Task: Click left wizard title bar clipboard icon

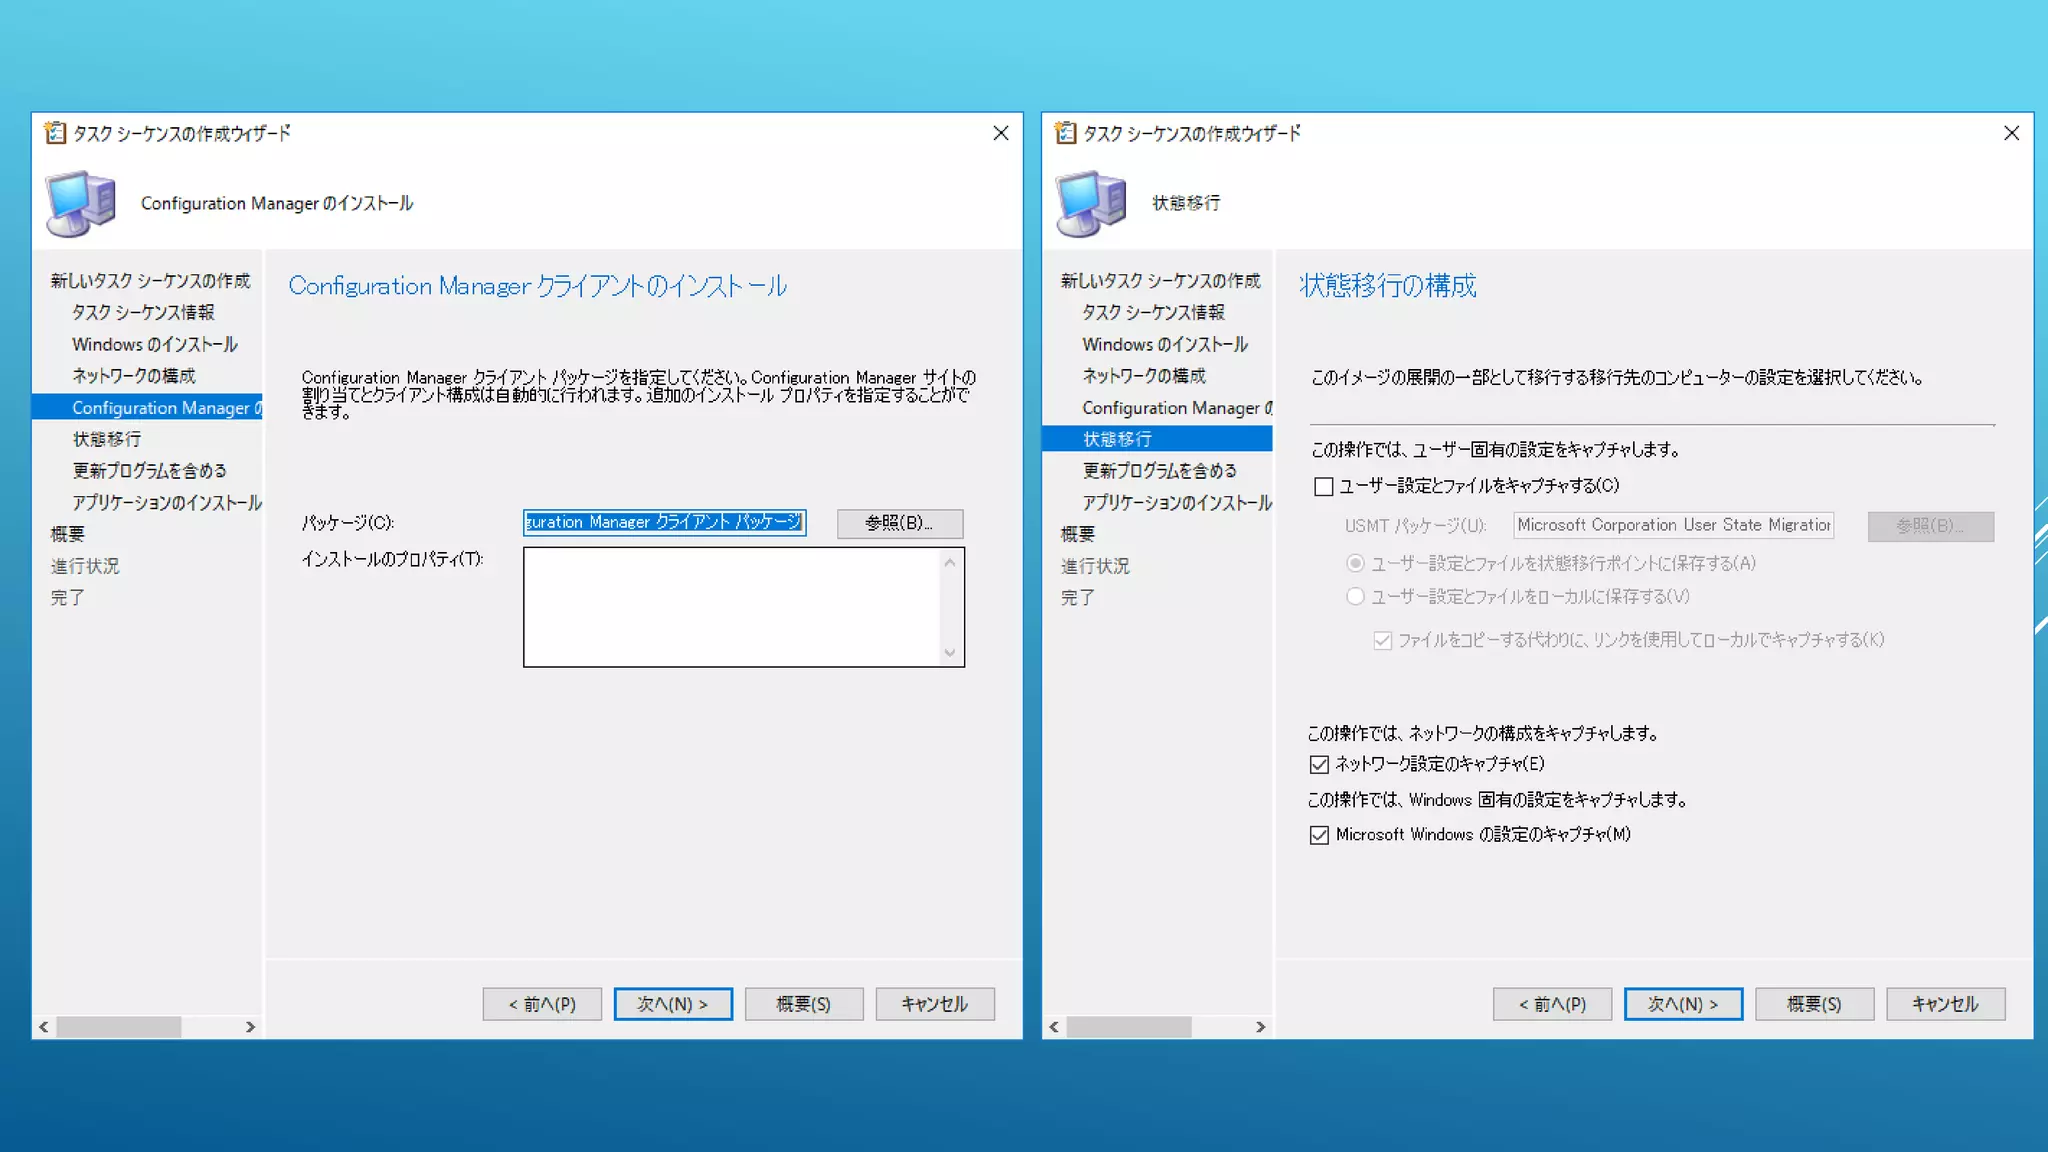Action: point(55,133)
